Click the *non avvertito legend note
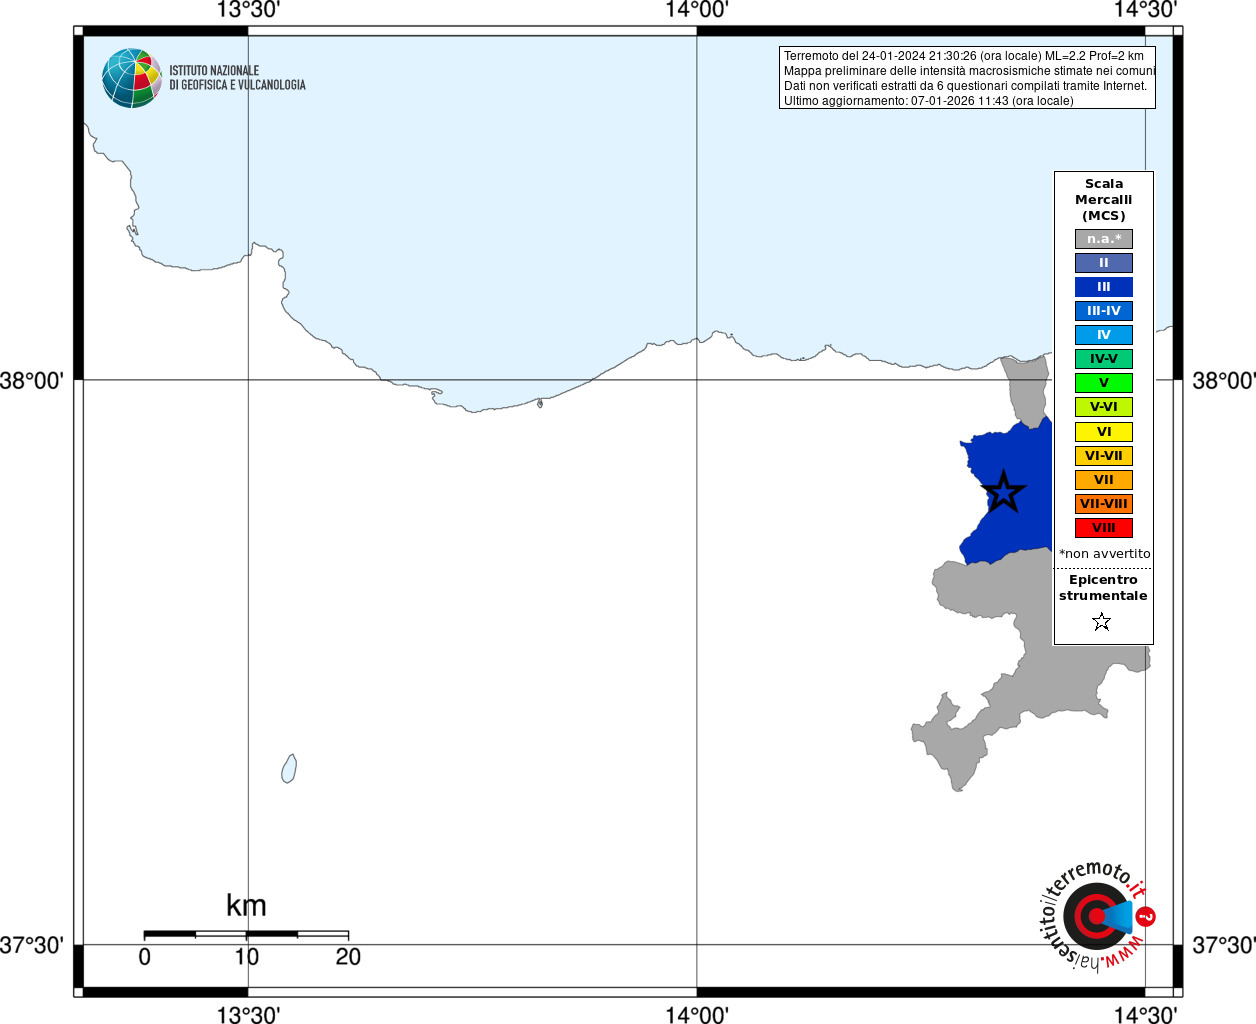The height and width of the screenshot is (1024, 1256). pyautogui.click(x=1105, y=554)
